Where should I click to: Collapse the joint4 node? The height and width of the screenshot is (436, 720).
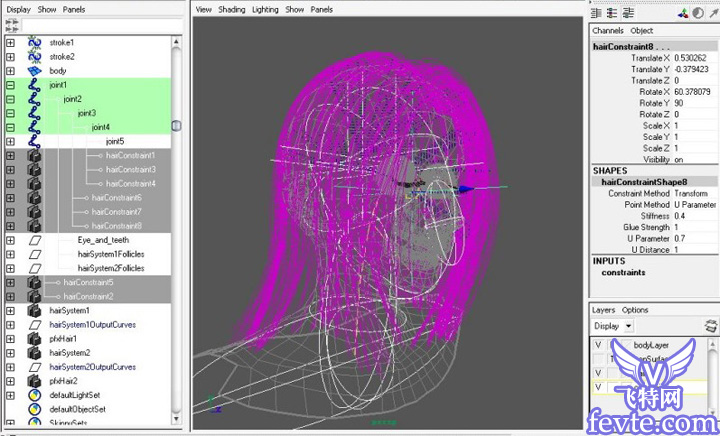click(x=10, y=128)
